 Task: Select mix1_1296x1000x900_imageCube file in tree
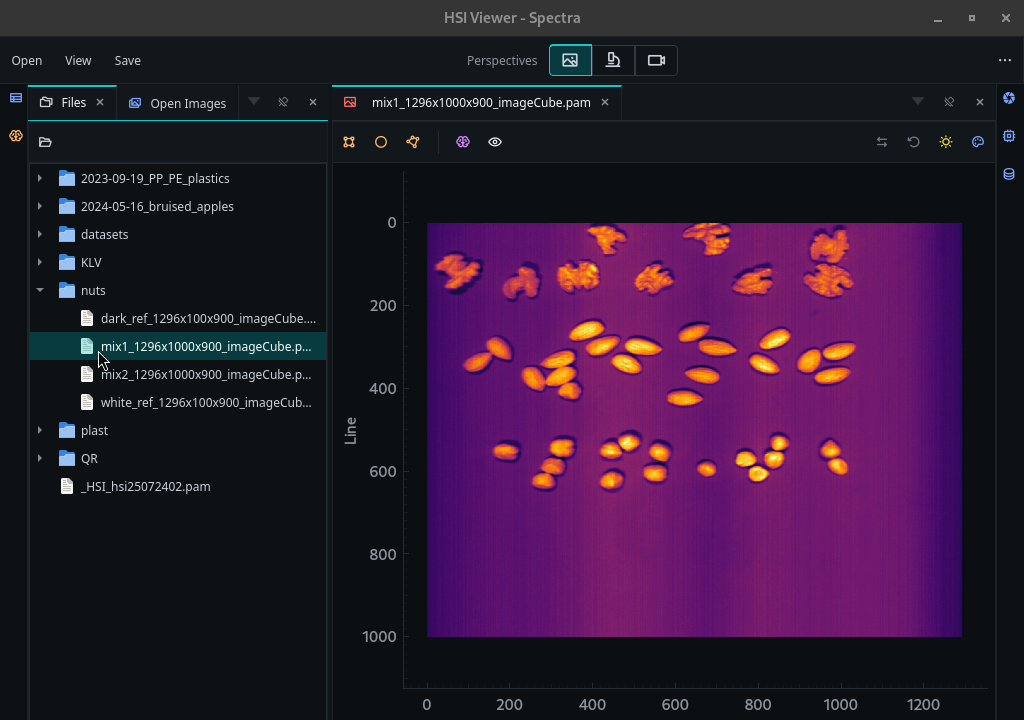(178, 346)
